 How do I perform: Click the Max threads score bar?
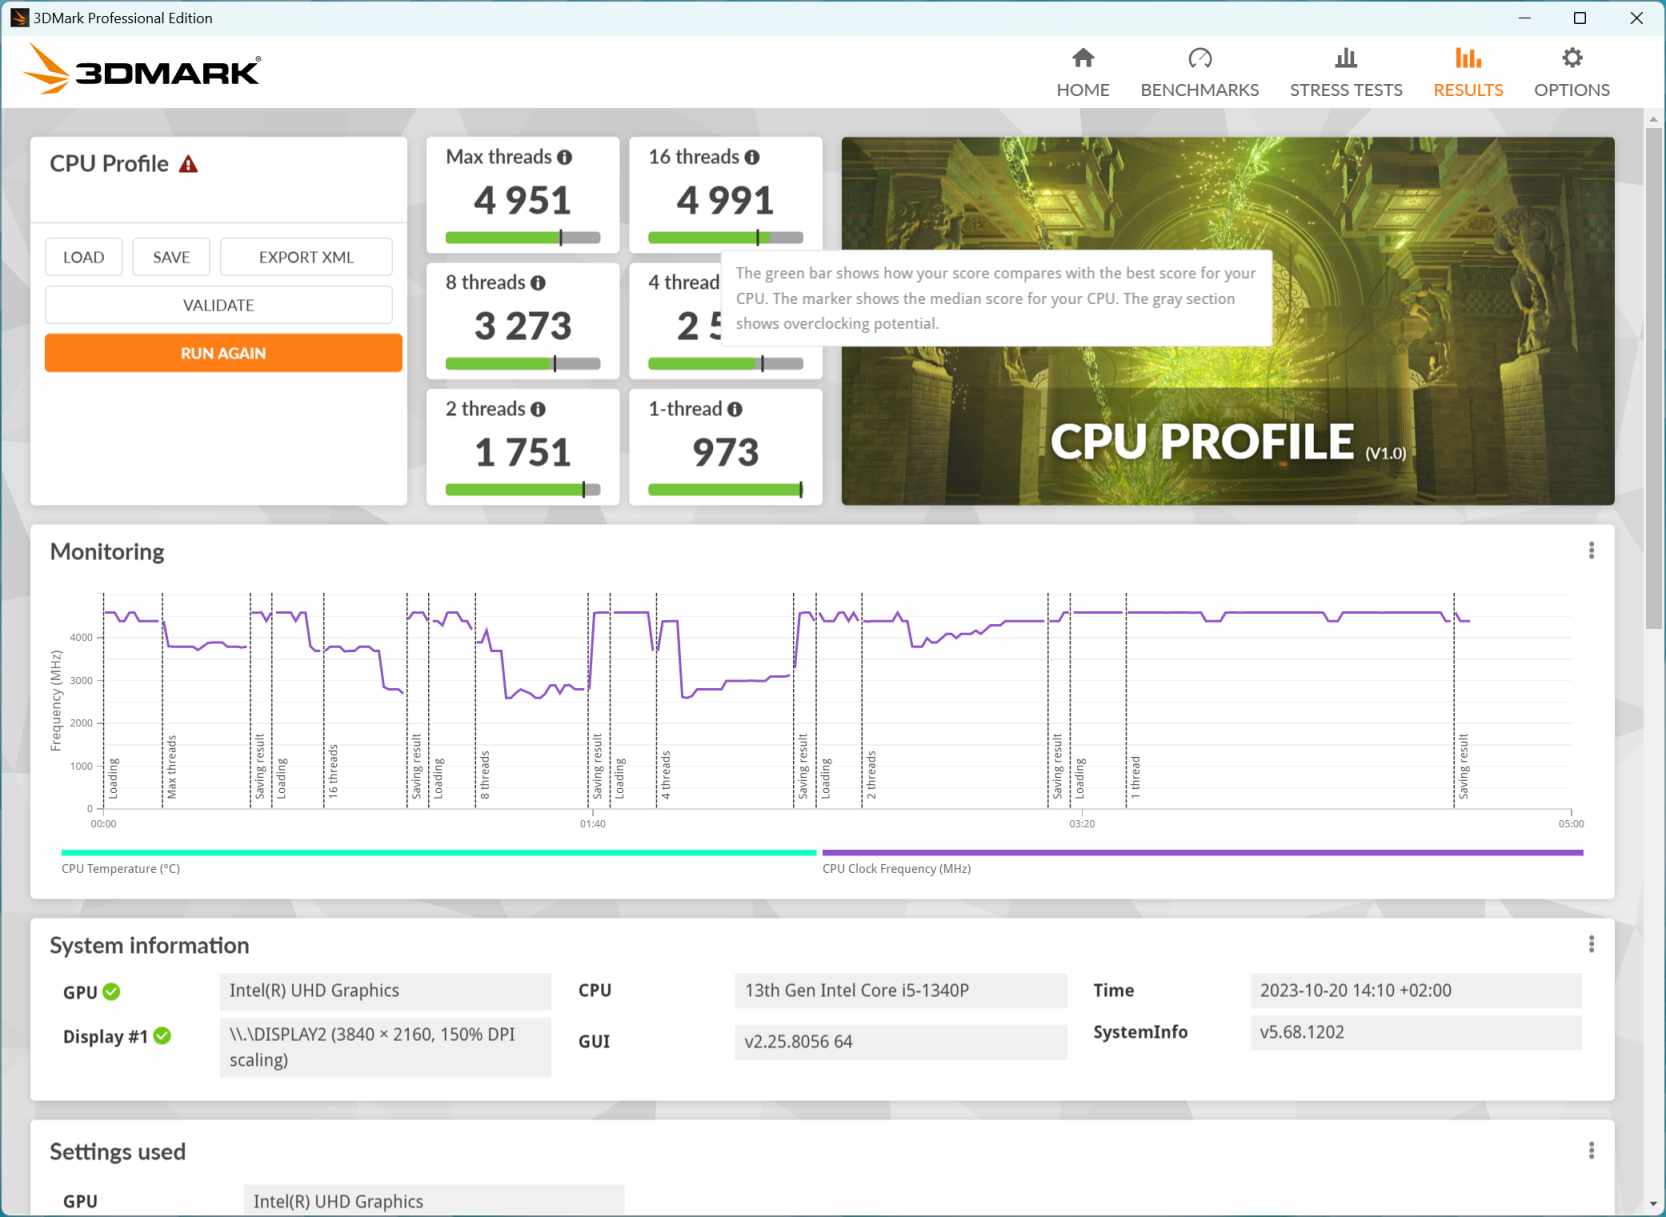pos(523,238)
